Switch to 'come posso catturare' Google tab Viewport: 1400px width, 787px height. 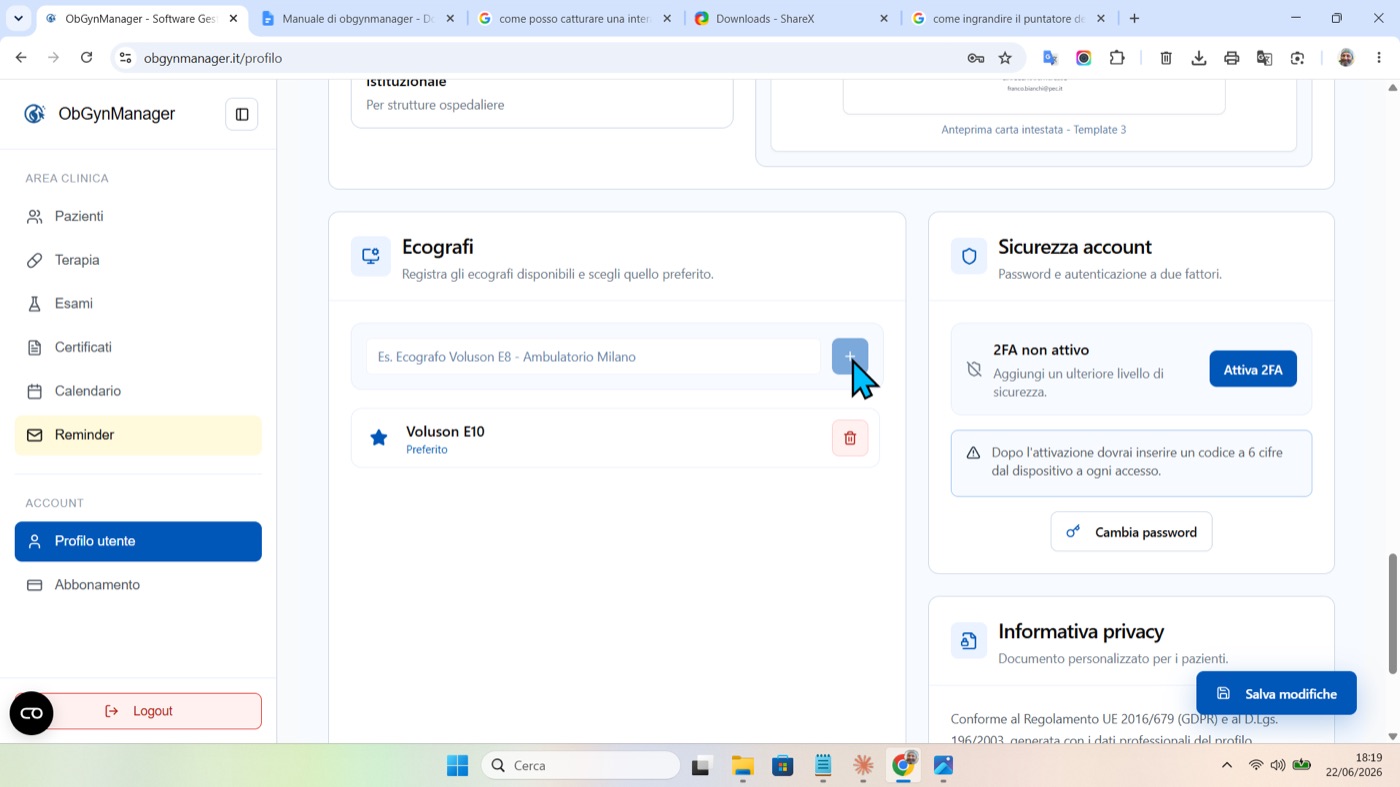click(575, 18)
